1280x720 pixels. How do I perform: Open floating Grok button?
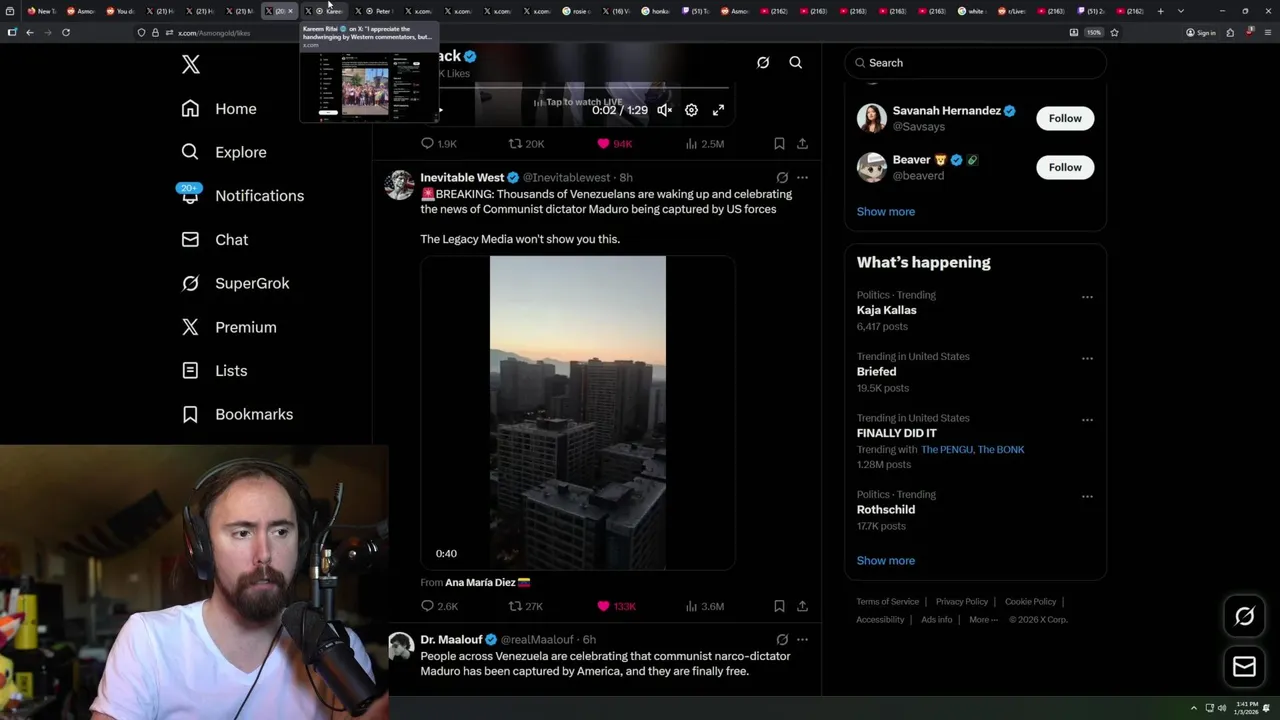[1244, 617]
